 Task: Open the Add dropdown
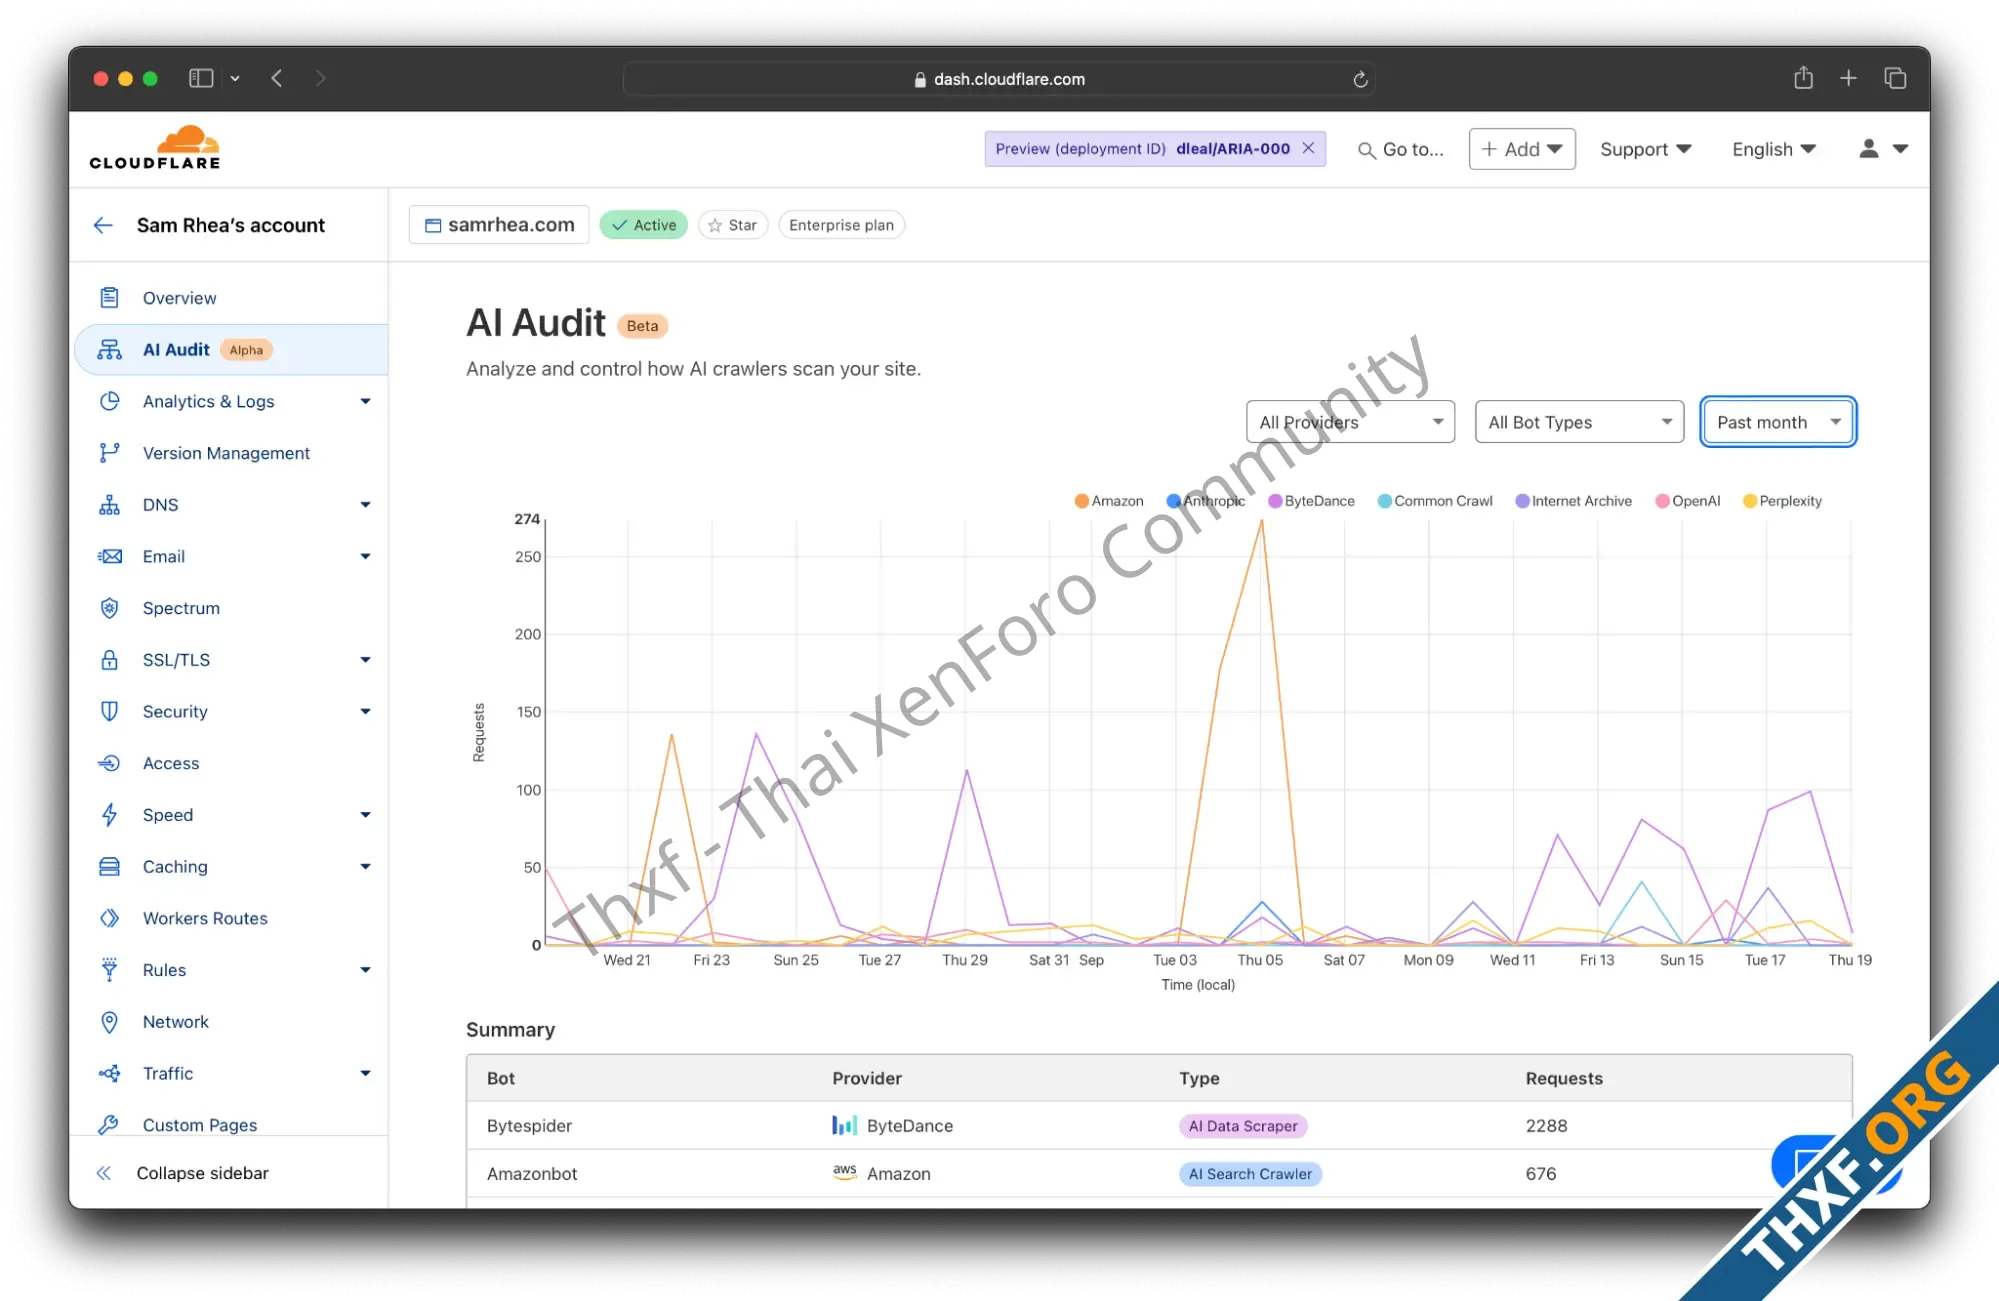pyautogui.click(x=1522, y=149)
